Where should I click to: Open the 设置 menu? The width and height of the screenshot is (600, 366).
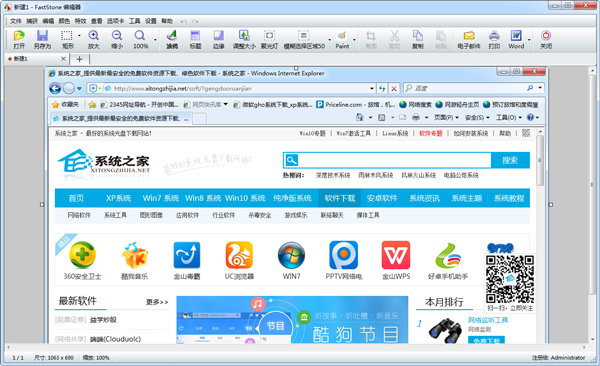(151, 21)
